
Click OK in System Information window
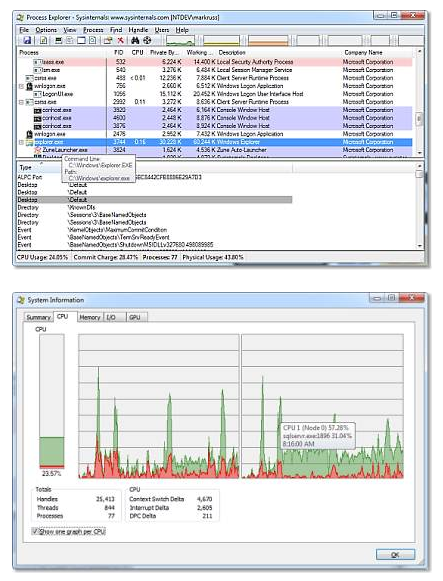(x=395, y=555)
